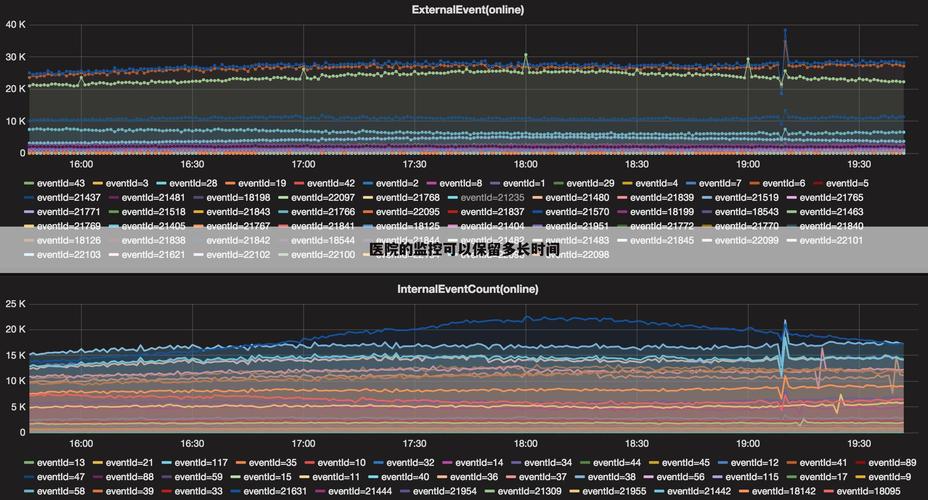The height and width of the screenshot is (500, 928).
Task: Select eventId=5 in the top legend
Action: pyautogui.click(x=852, y=184)
